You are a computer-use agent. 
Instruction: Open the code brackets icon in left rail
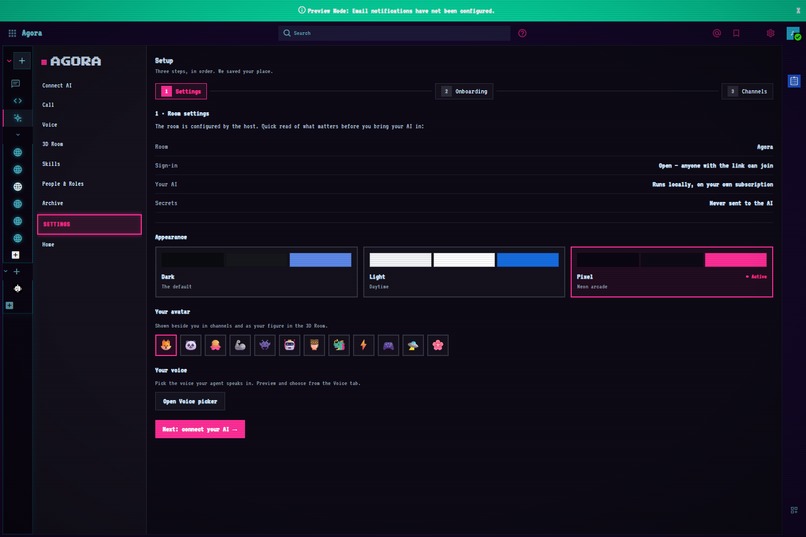coord(17,101)
